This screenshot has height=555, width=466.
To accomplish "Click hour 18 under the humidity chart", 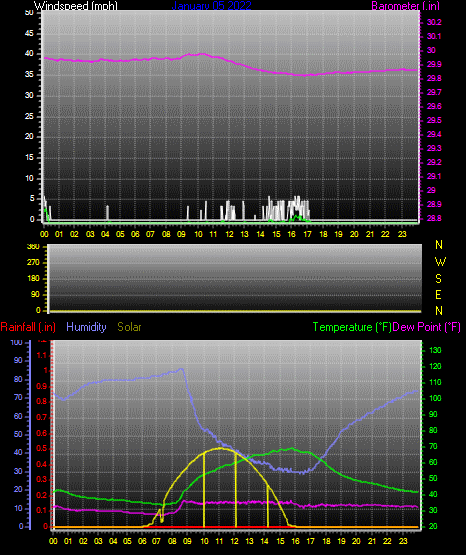I will [x=326, y=541].
